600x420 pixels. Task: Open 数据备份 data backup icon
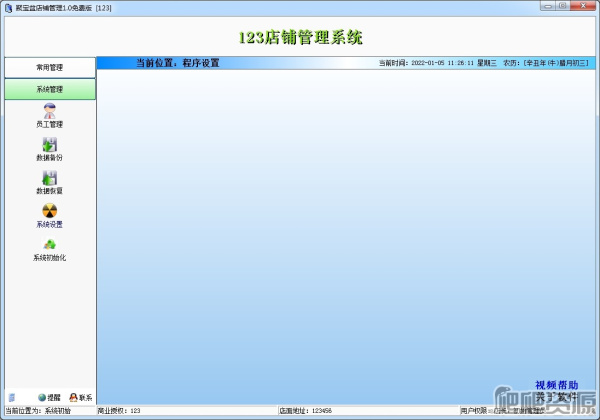tap(49, 149)
